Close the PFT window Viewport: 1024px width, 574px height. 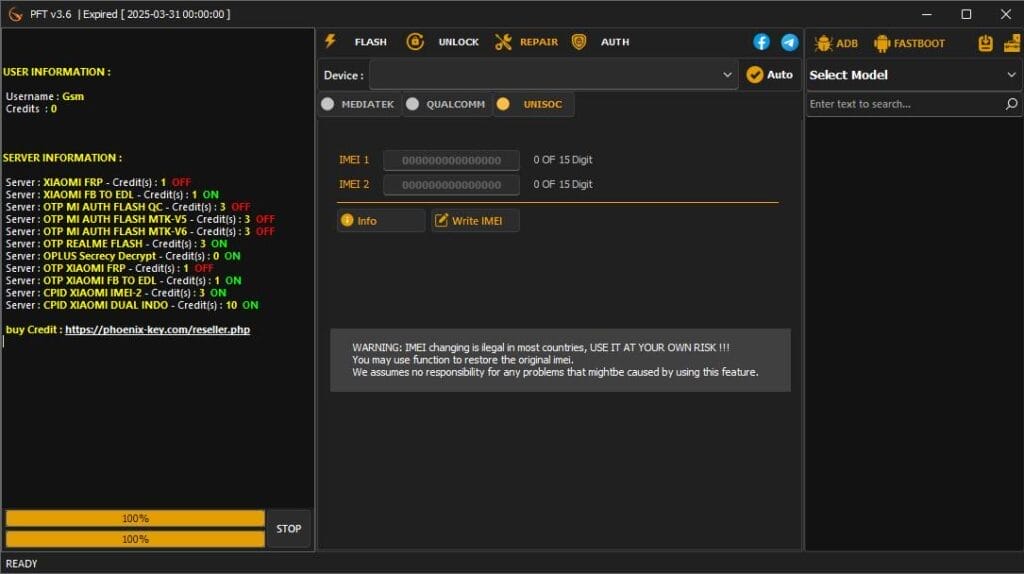[x=1006, y=14]
